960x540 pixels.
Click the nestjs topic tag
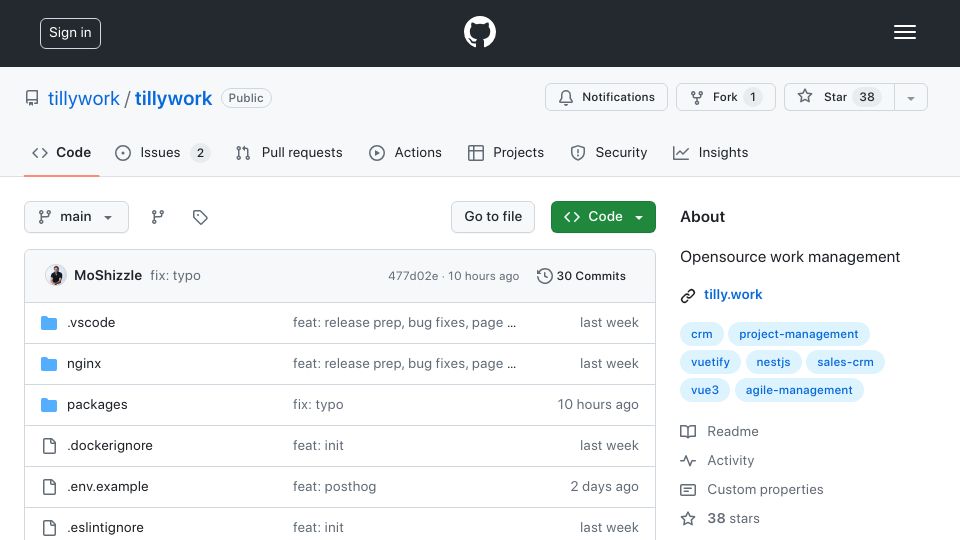pyautogui.click(x=773, y=362)
